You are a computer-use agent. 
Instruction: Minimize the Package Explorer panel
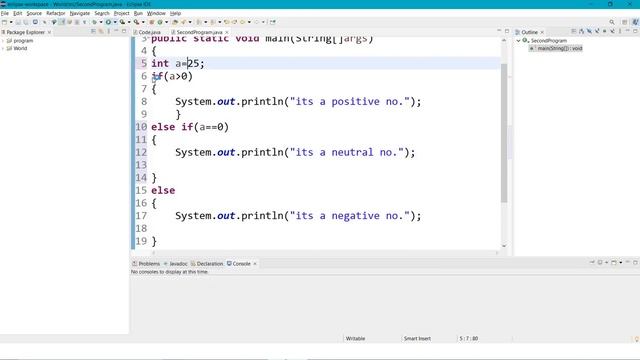click(116, 31)
